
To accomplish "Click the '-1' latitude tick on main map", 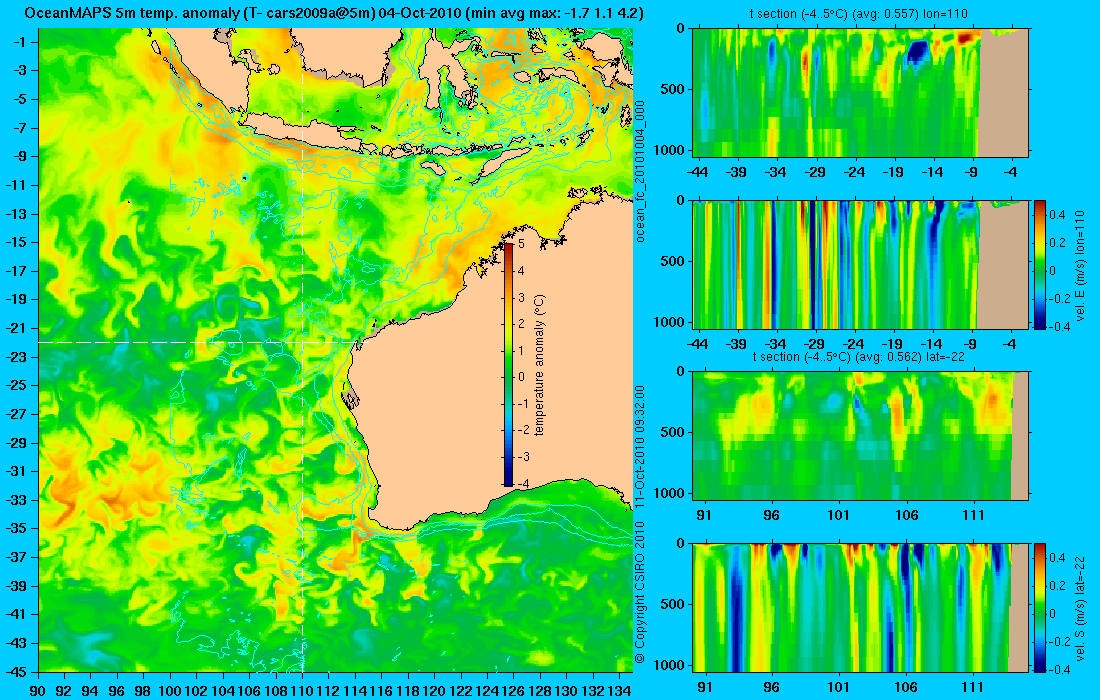I will (20, 42).
